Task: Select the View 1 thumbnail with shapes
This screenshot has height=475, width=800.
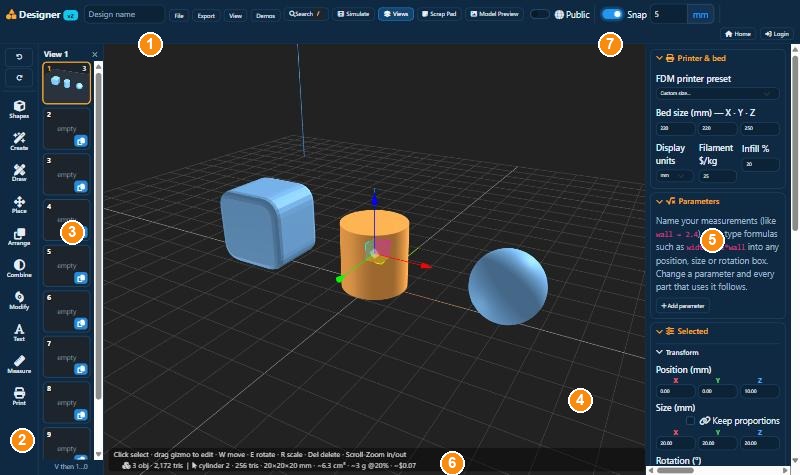Action: tap(67, 83)
